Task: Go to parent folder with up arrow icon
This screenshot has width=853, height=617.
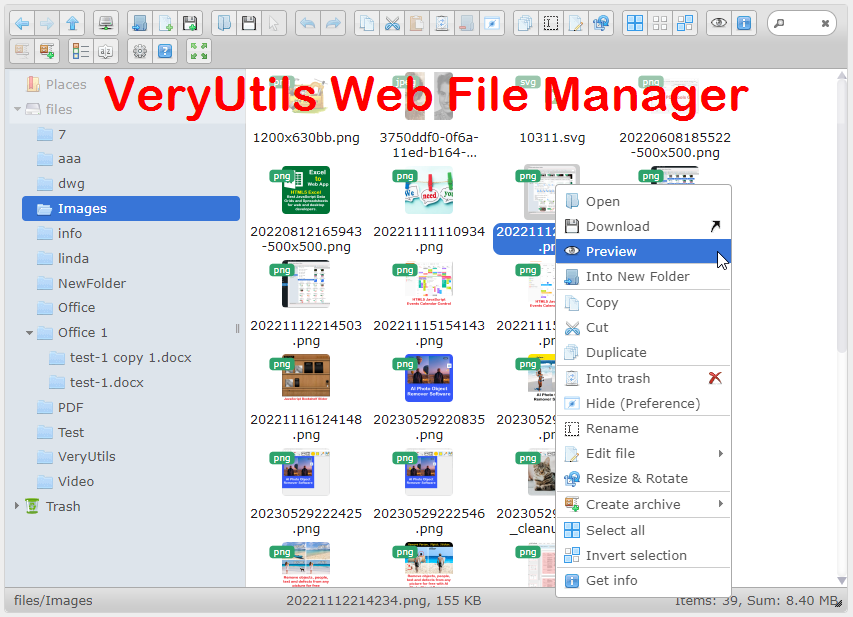Action: point(72,23)
